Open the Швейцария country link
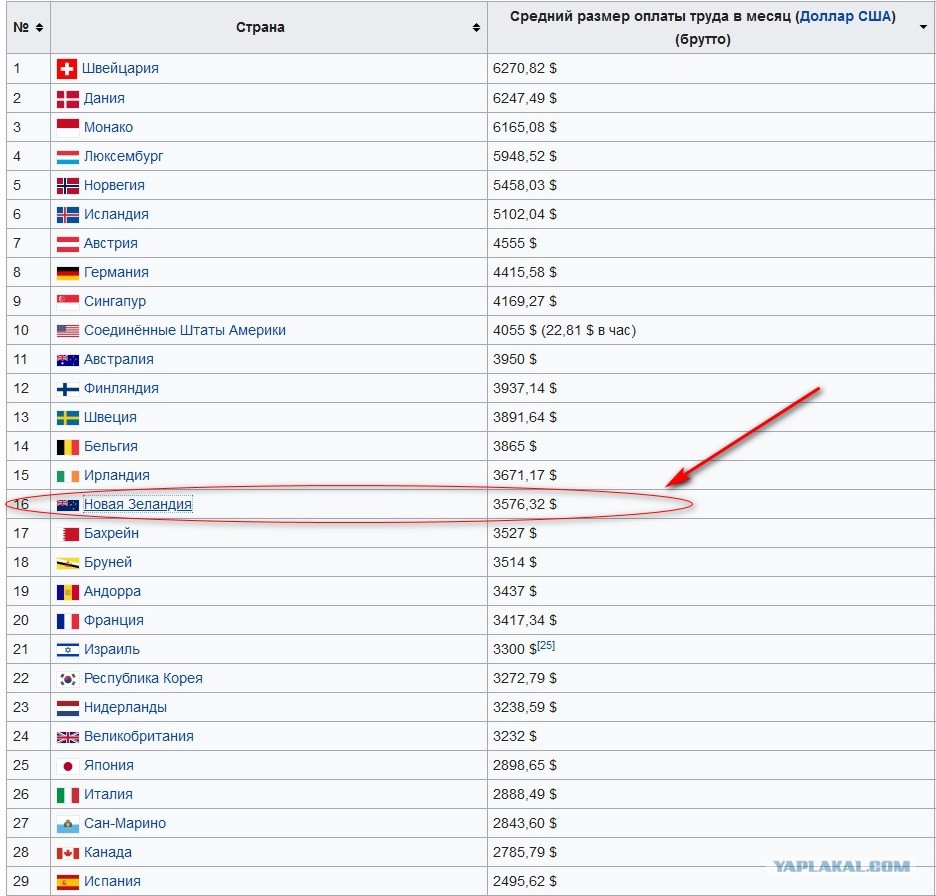The width and height of the screenshot is (936, 896). point(120,68)
